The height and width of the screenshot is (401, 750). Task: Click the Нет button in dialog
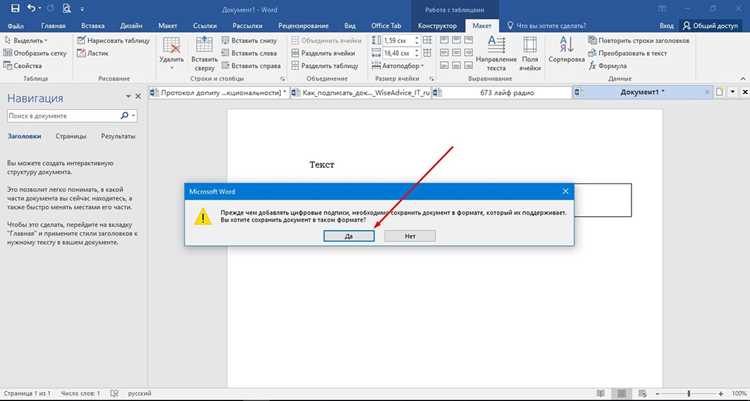[410, 236]
